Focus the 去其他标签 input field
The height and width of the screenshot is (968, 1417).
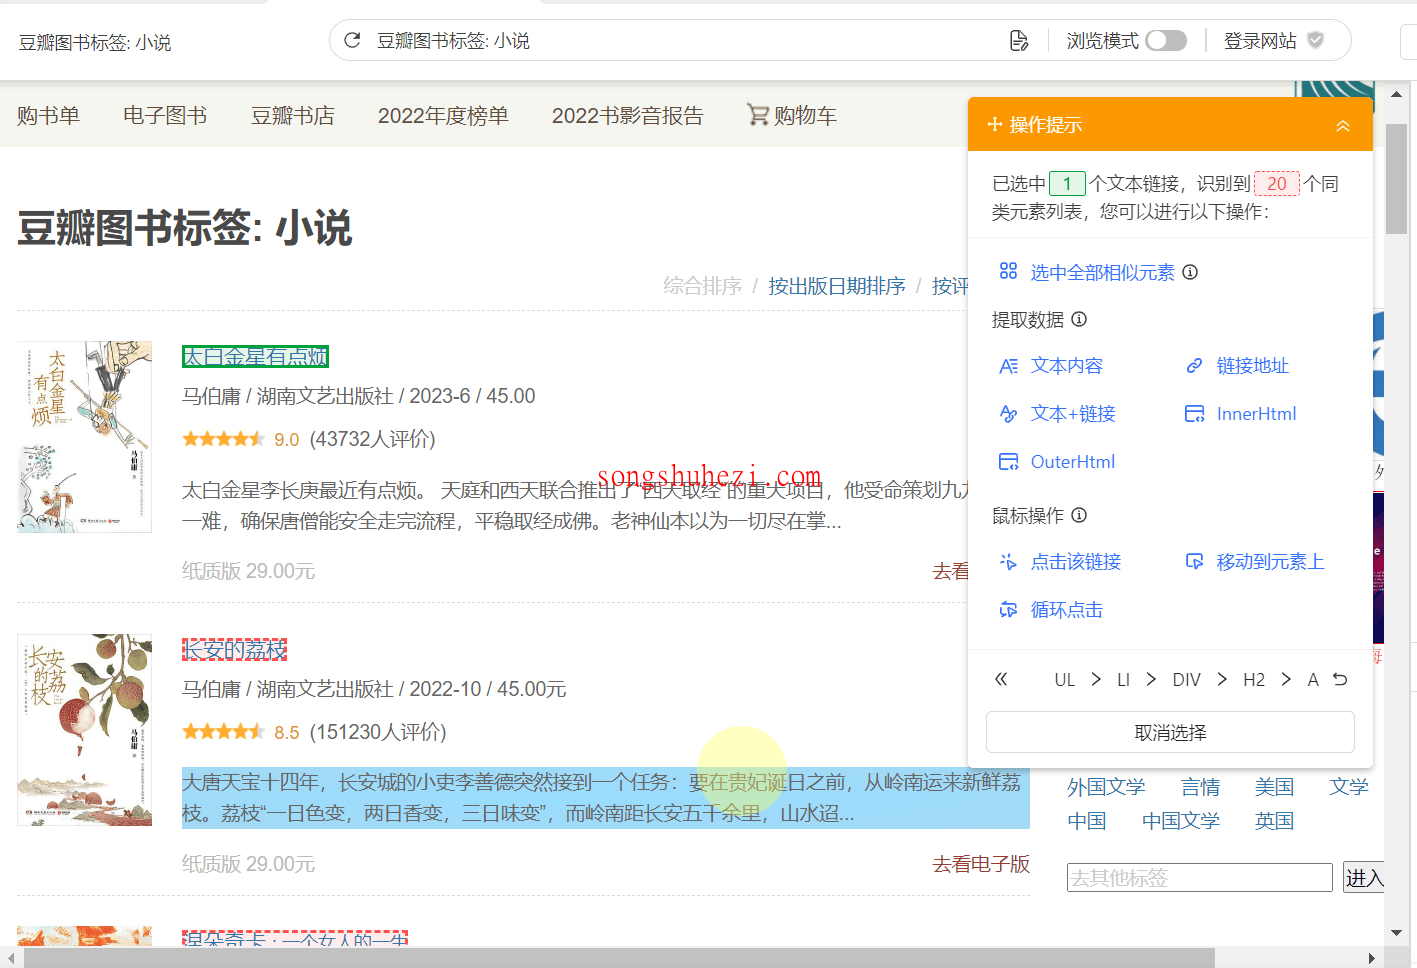pyautogui.click(x=1199, y=878)
